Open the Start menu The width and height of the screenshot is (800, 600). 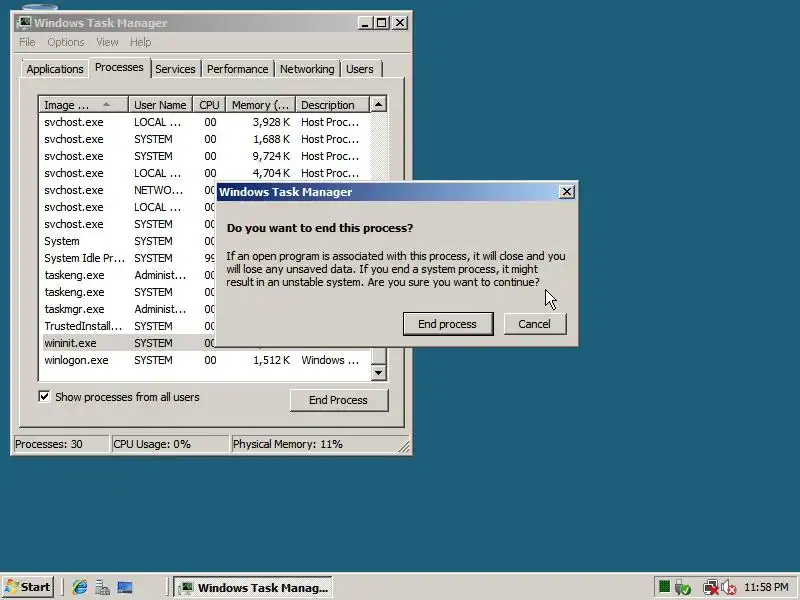click(x=29, y=587)
